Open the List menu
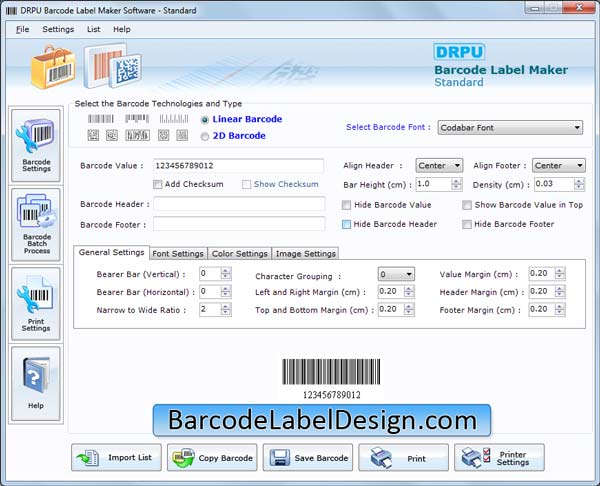This screenshot has height=486, width=600. [93, 29]
